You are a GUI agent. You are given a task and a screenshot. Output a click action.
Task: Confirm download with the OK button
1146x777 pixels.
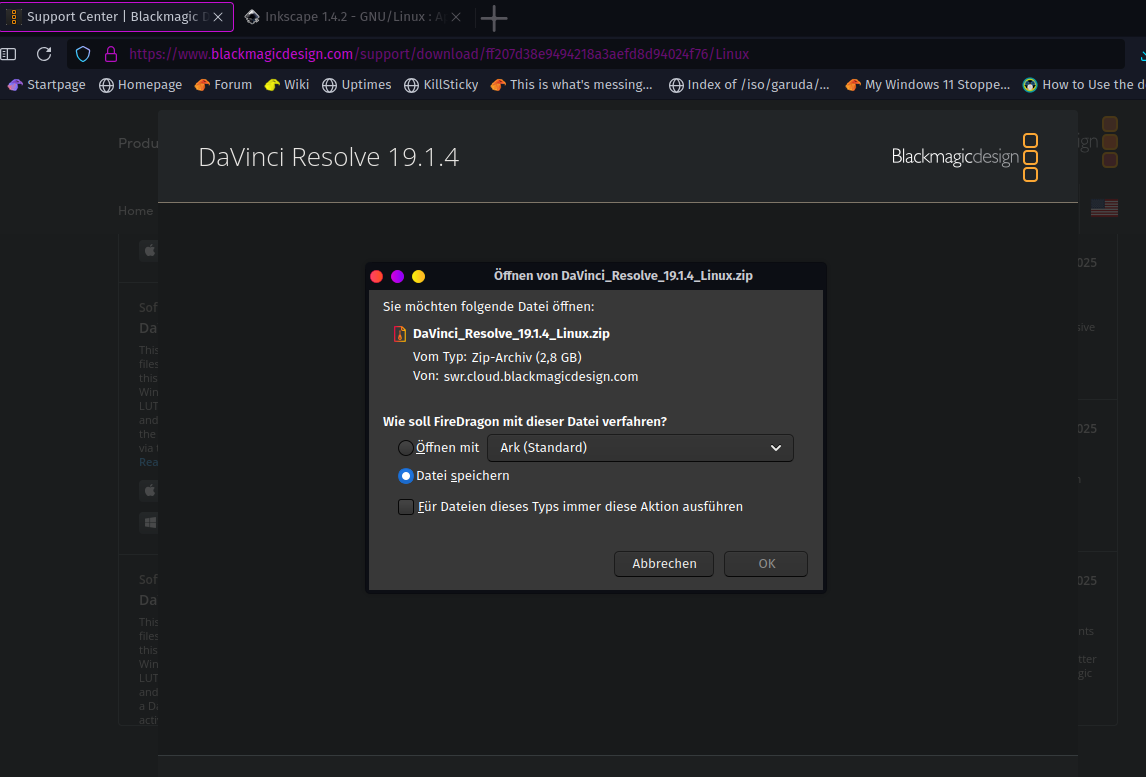click(x=766, y=564)
